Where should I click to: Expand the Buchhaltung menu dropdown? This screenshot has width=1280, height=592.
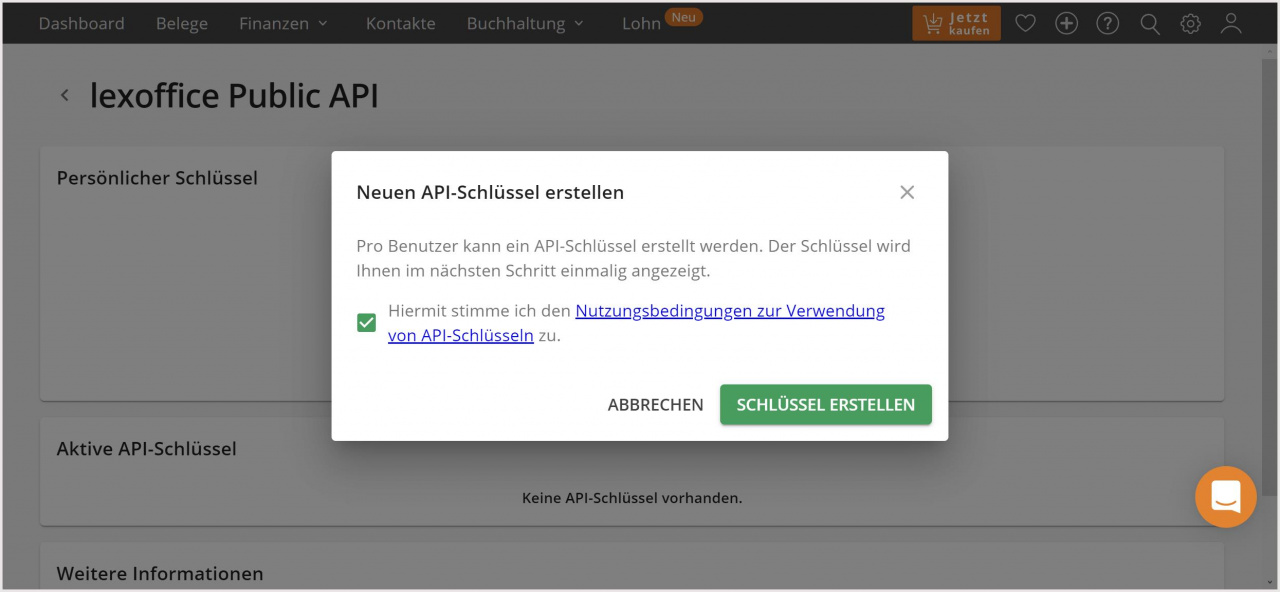(526, 23)
